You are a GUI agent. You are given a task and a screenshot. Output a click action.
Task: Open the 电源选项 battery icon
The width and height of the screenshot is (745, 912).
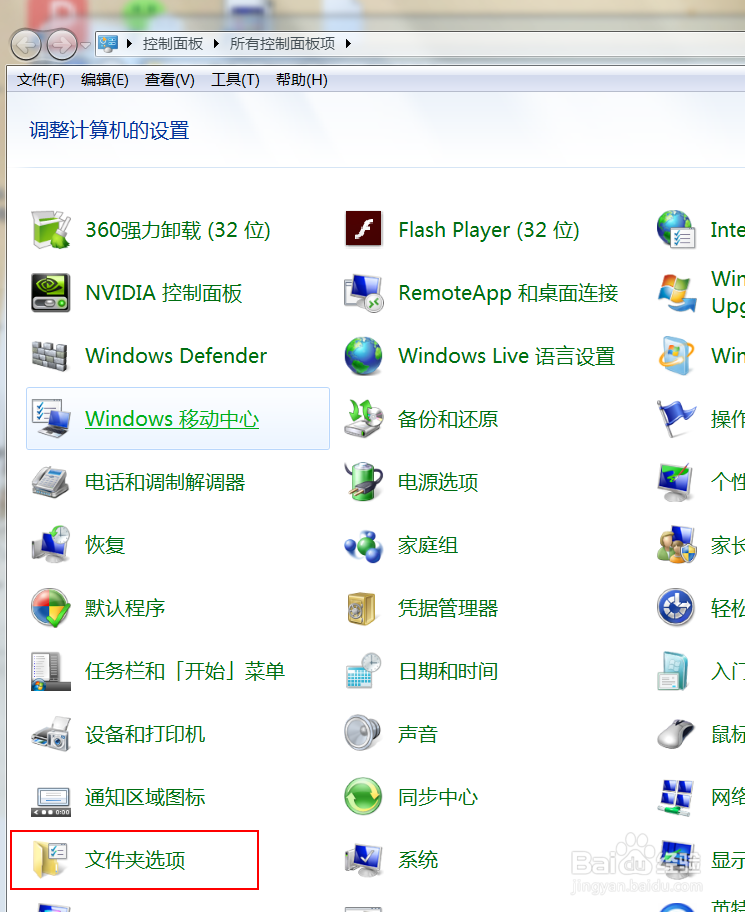coord(363,482)
